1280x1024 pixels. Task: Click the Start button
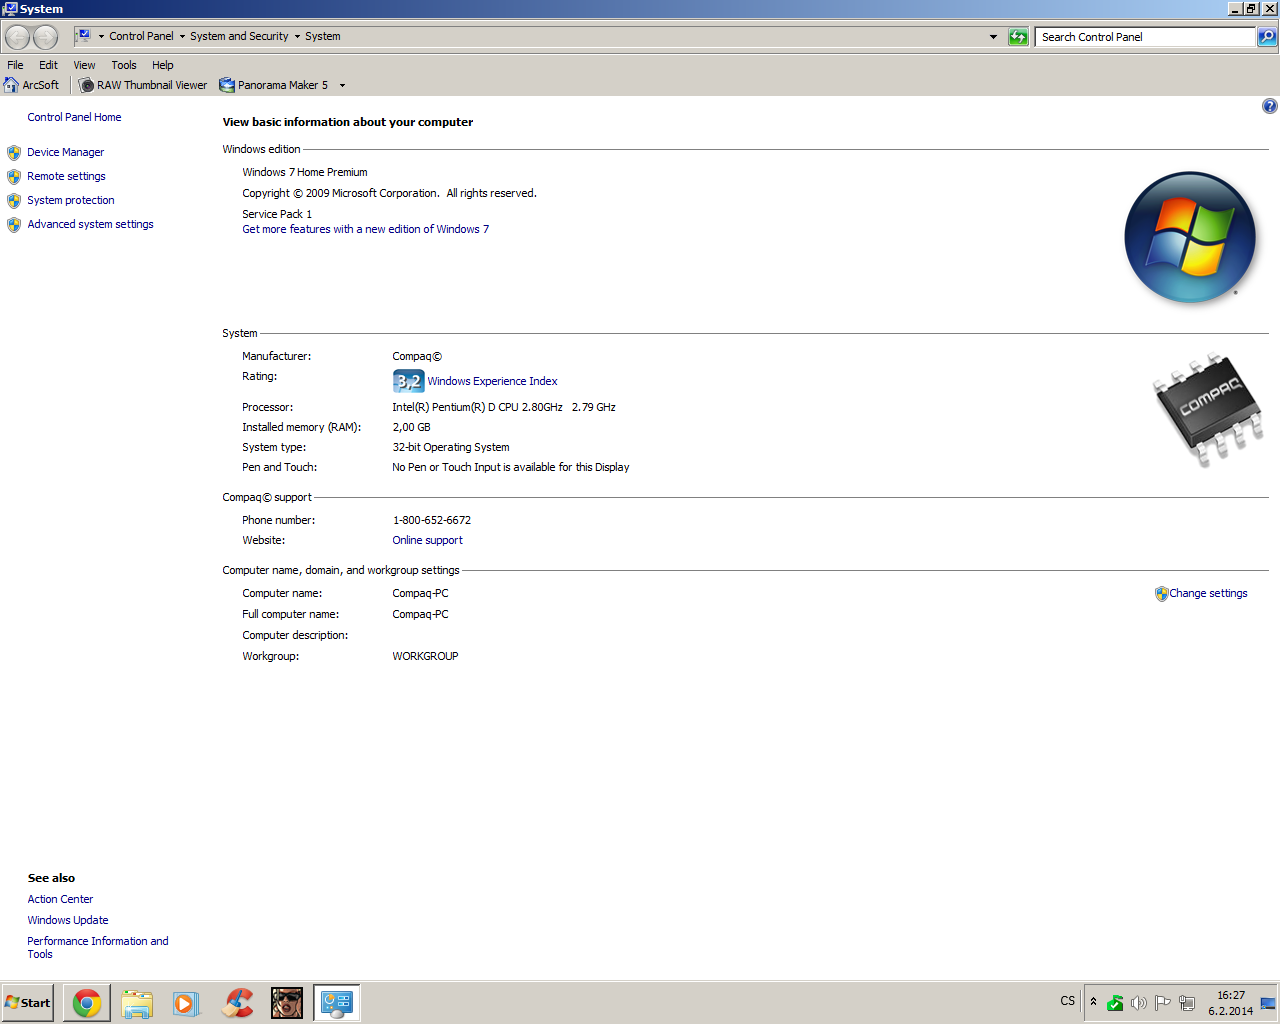(27, 1003)
